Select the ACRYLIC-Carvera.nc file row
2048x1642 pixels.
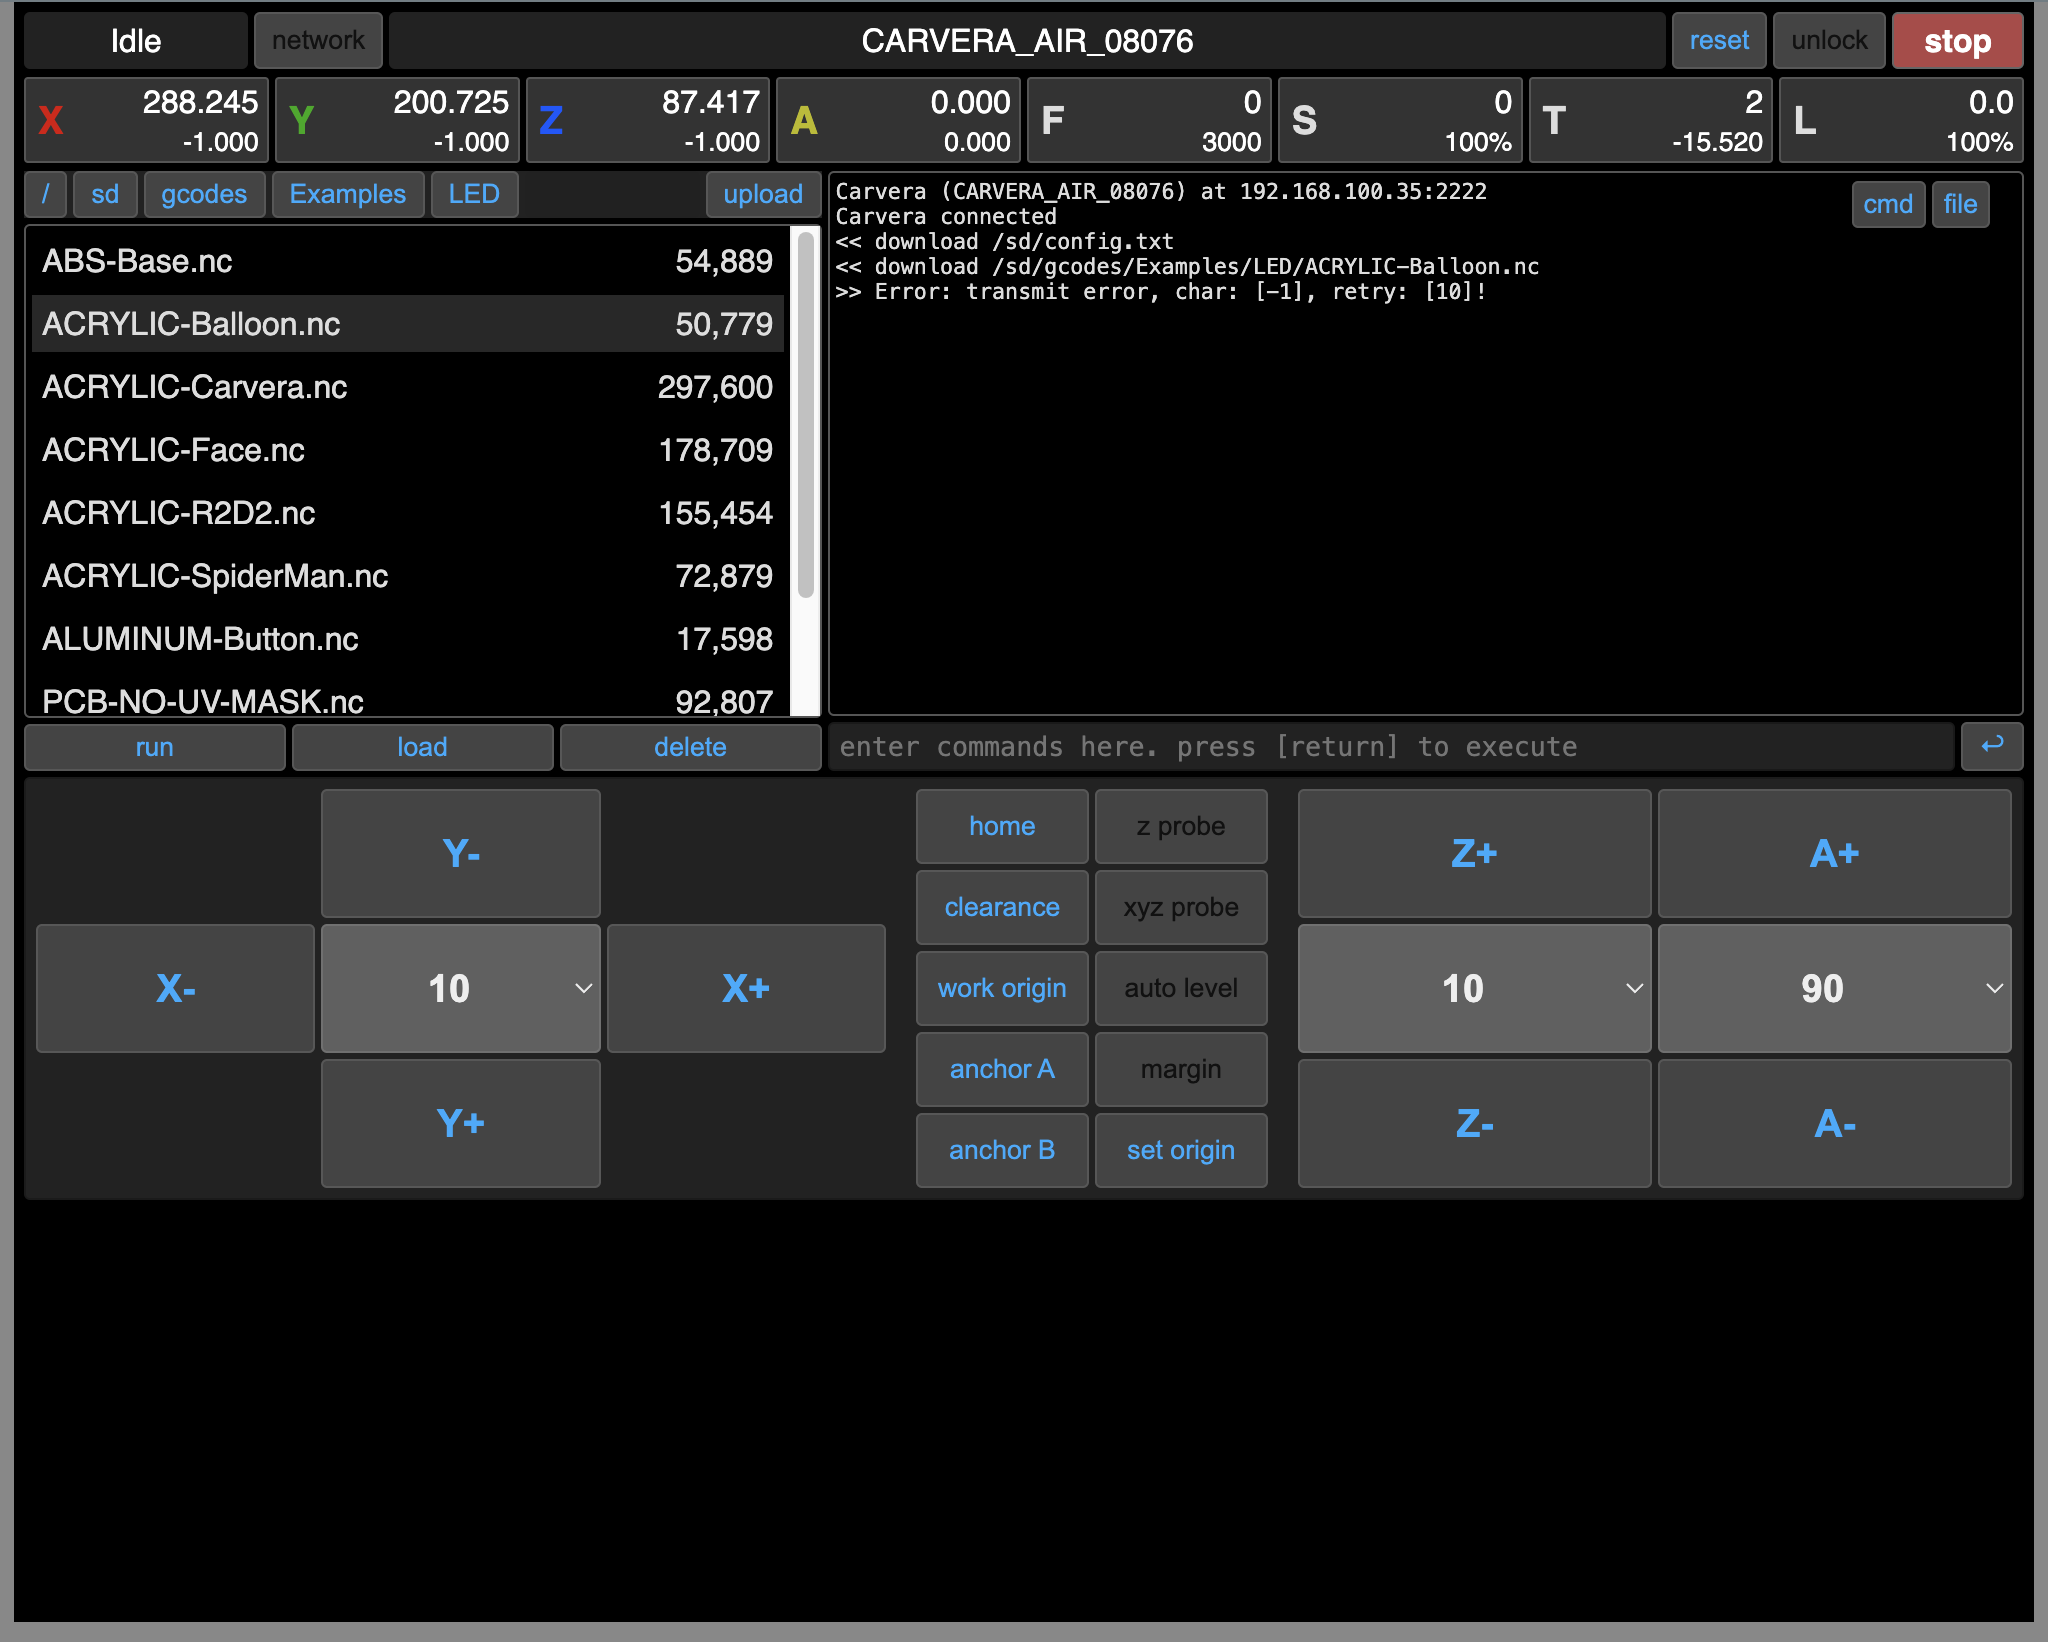click(x=407, y=387)
